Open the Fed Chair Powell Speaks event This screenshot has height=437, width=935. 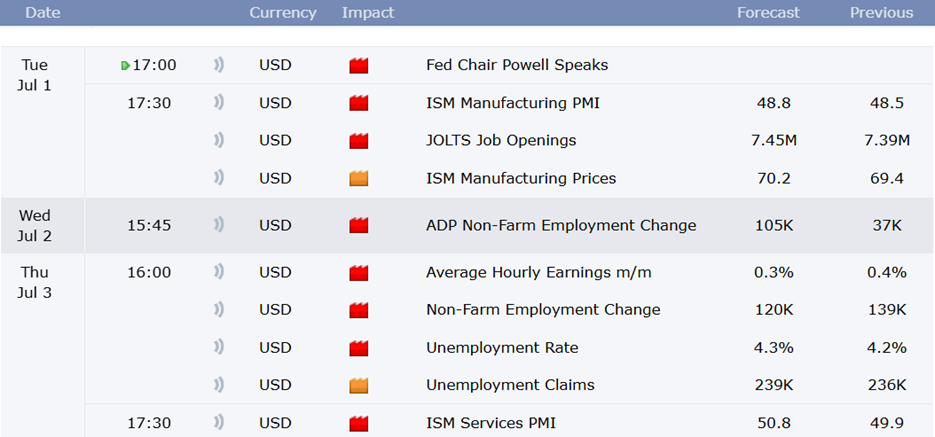pos(517,65)
